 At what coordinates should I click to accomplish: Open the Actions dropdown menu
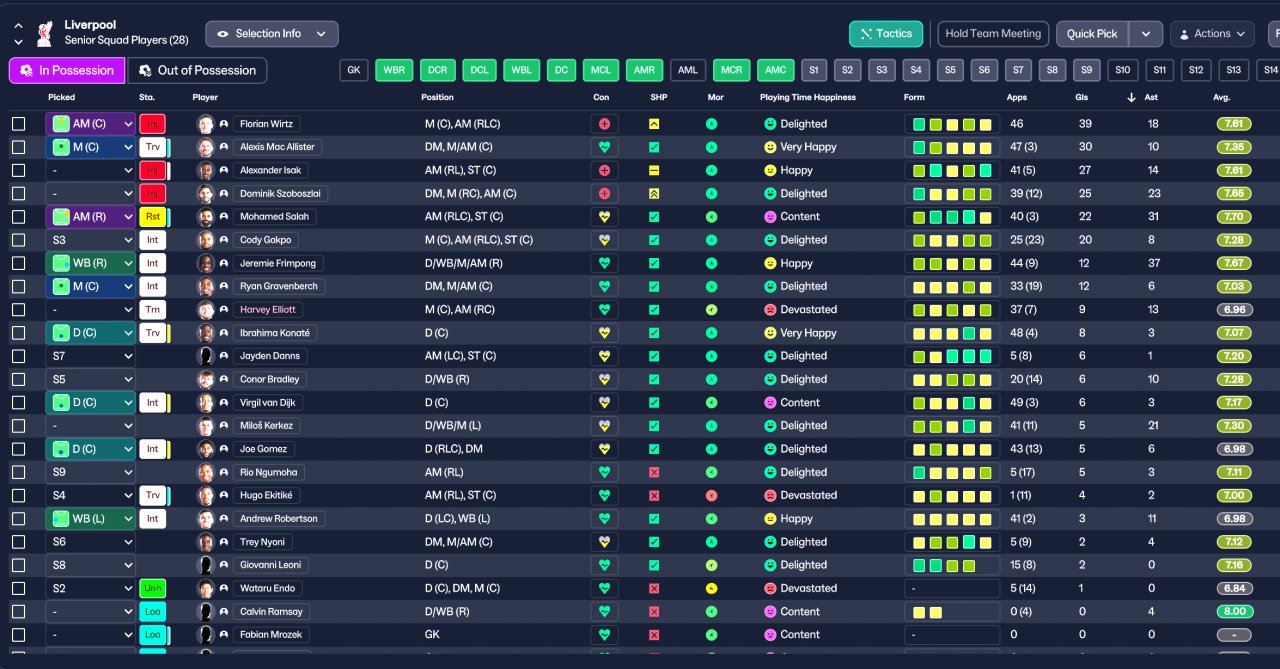[x=1212, y=34]
